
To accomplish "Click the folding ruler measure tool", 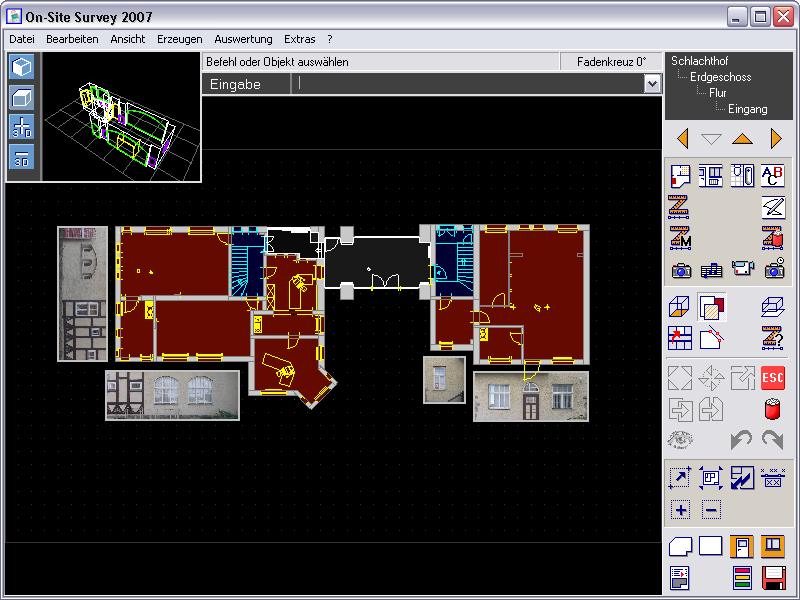I will tap(679, 207).
